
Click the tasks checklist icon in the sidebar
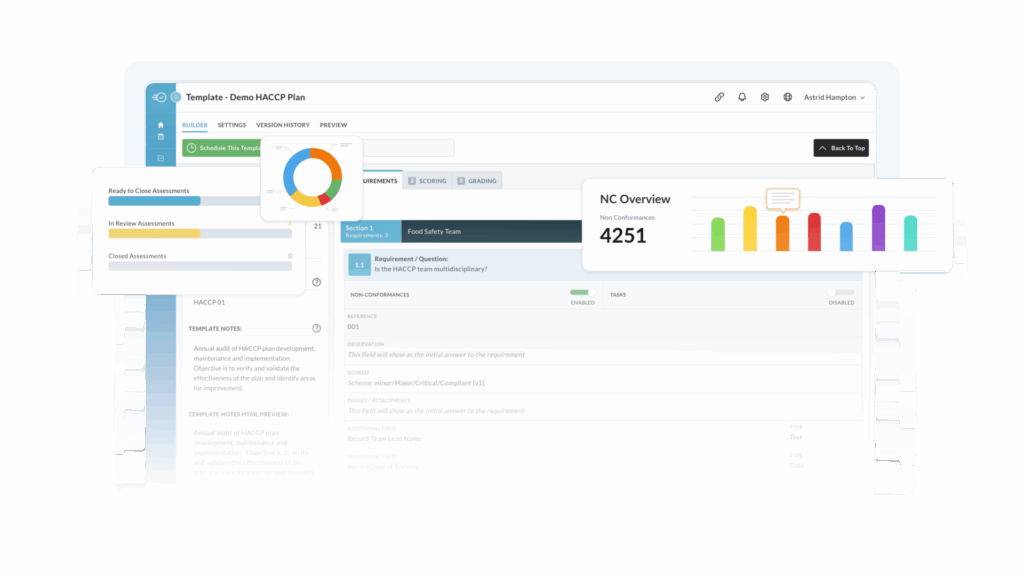[160, 158]
